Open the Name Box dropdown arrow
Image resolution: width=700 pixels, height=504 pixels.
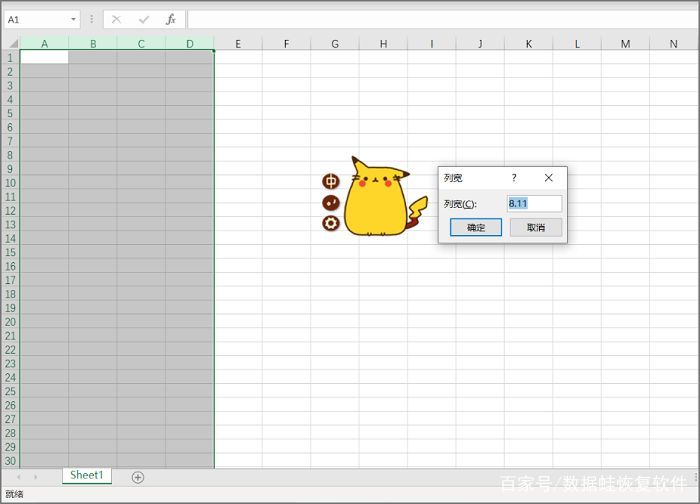click(73, 19)
